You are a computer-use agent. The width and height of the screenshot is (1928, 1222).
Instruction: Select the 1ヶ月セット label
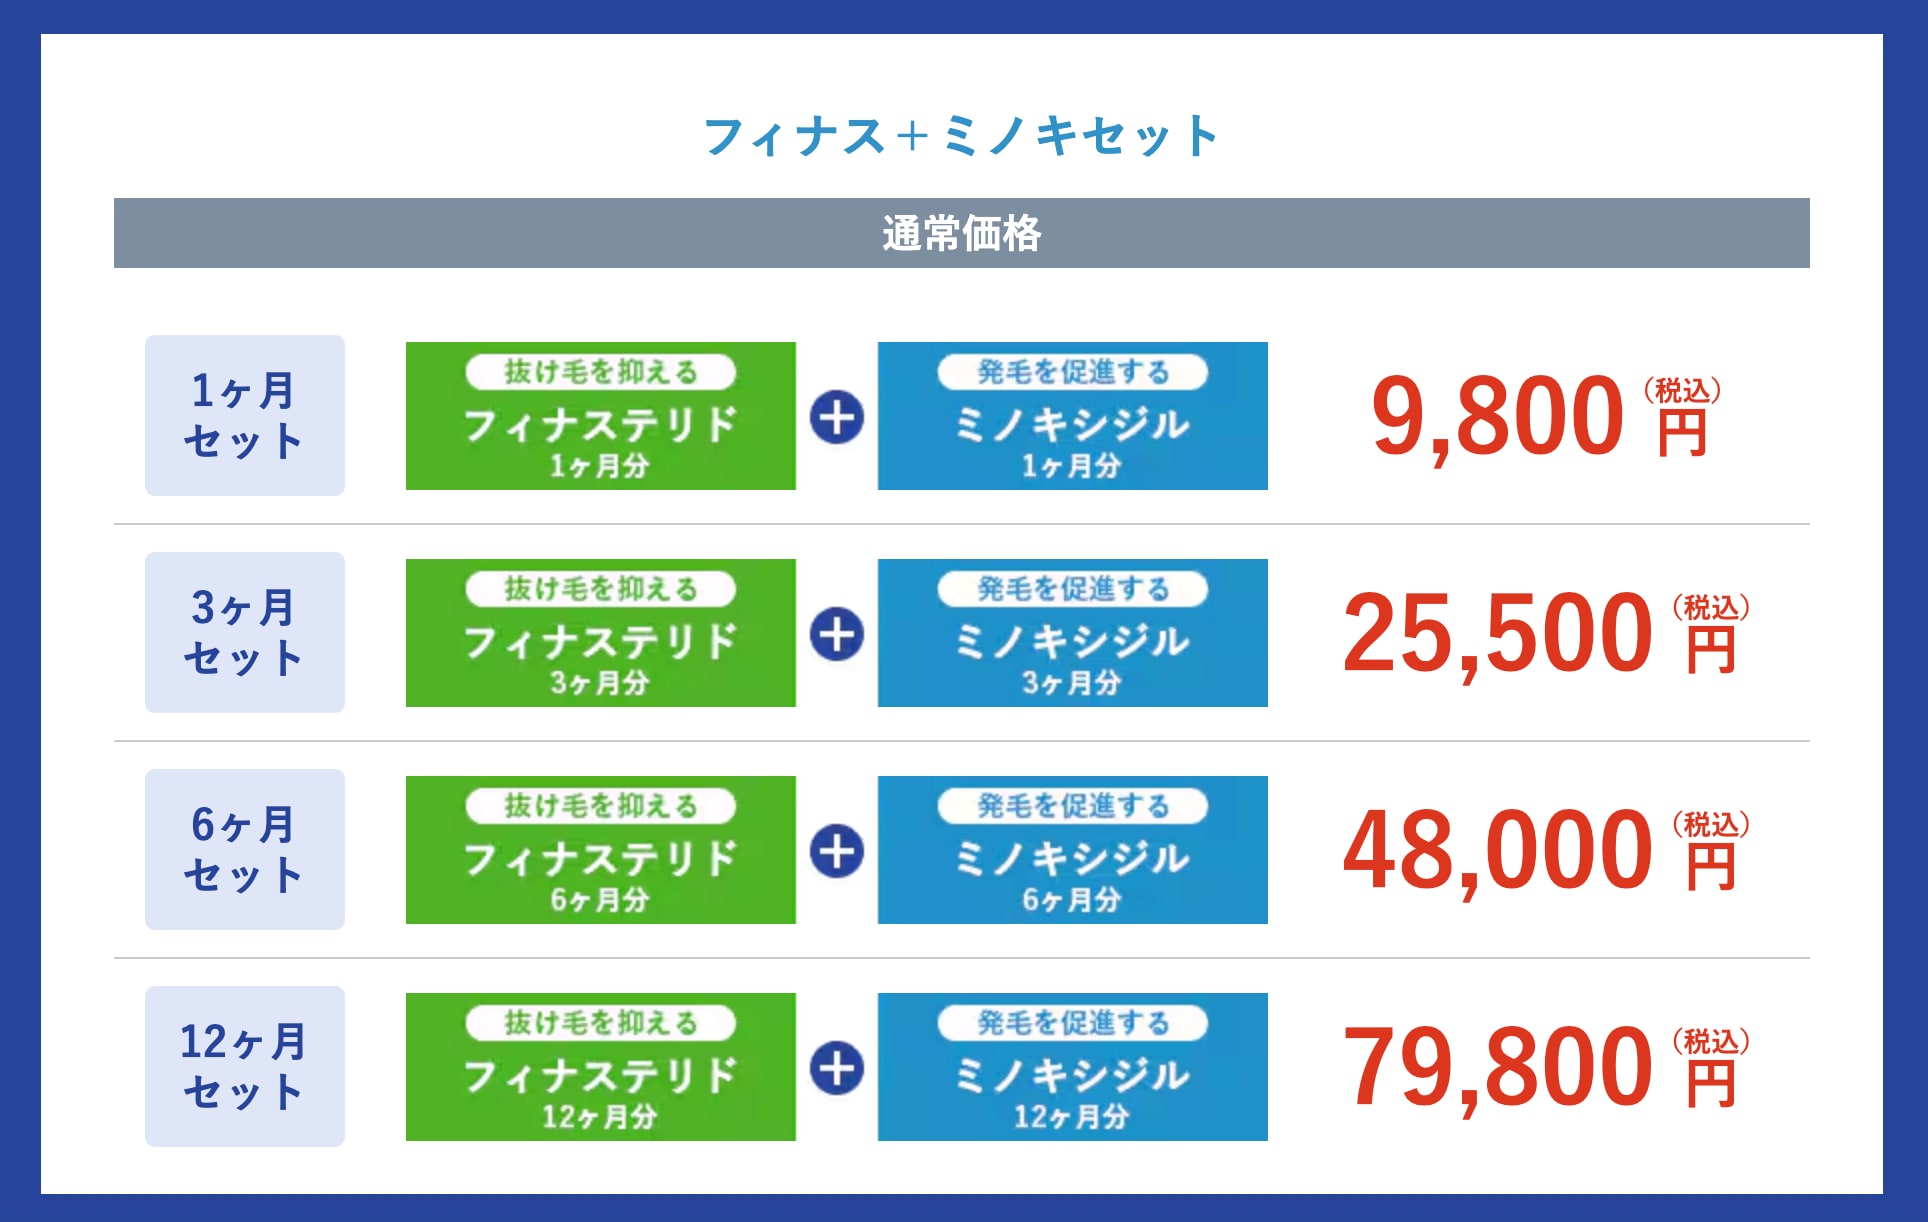245,415
